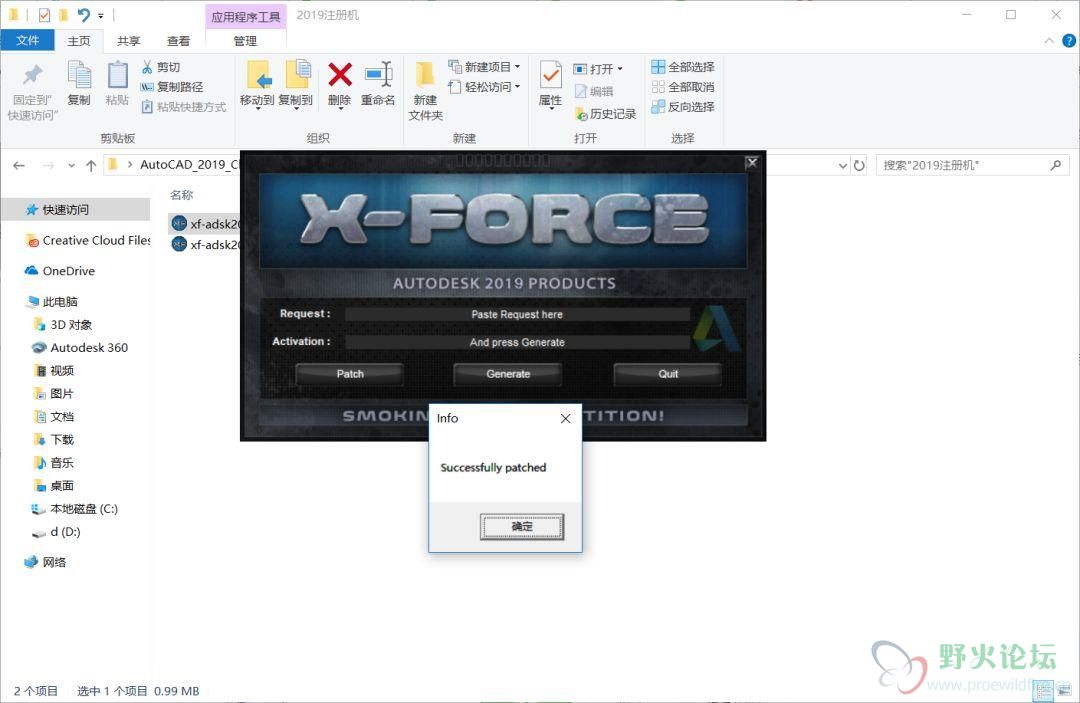Screen dimensions: 1080x703
Task: Select the Cut (剪切) scissors icon
Action: [x=147, y=67]
